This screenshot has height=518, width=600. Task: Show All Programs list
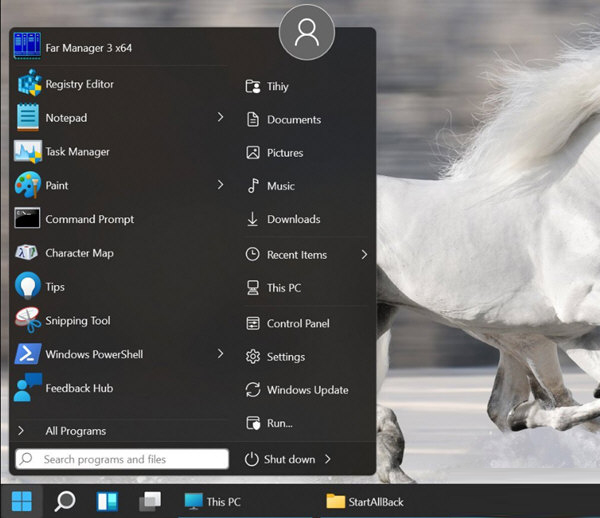[75, 431]
